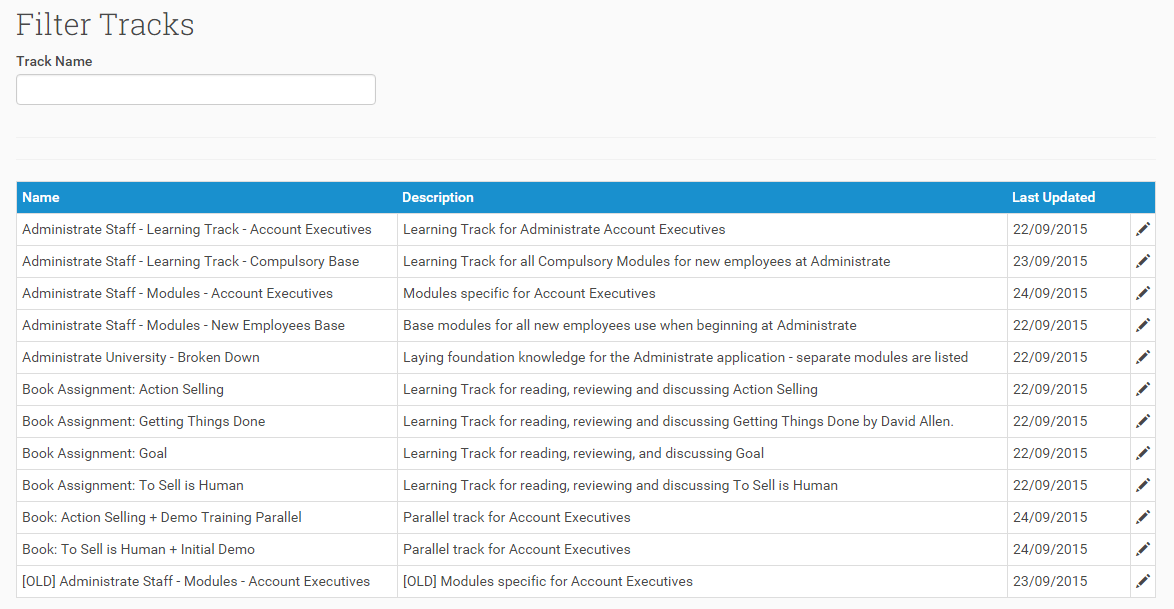Click the 'Track Name' field label
Viewport: 1174px width, 609px height.
55,61
